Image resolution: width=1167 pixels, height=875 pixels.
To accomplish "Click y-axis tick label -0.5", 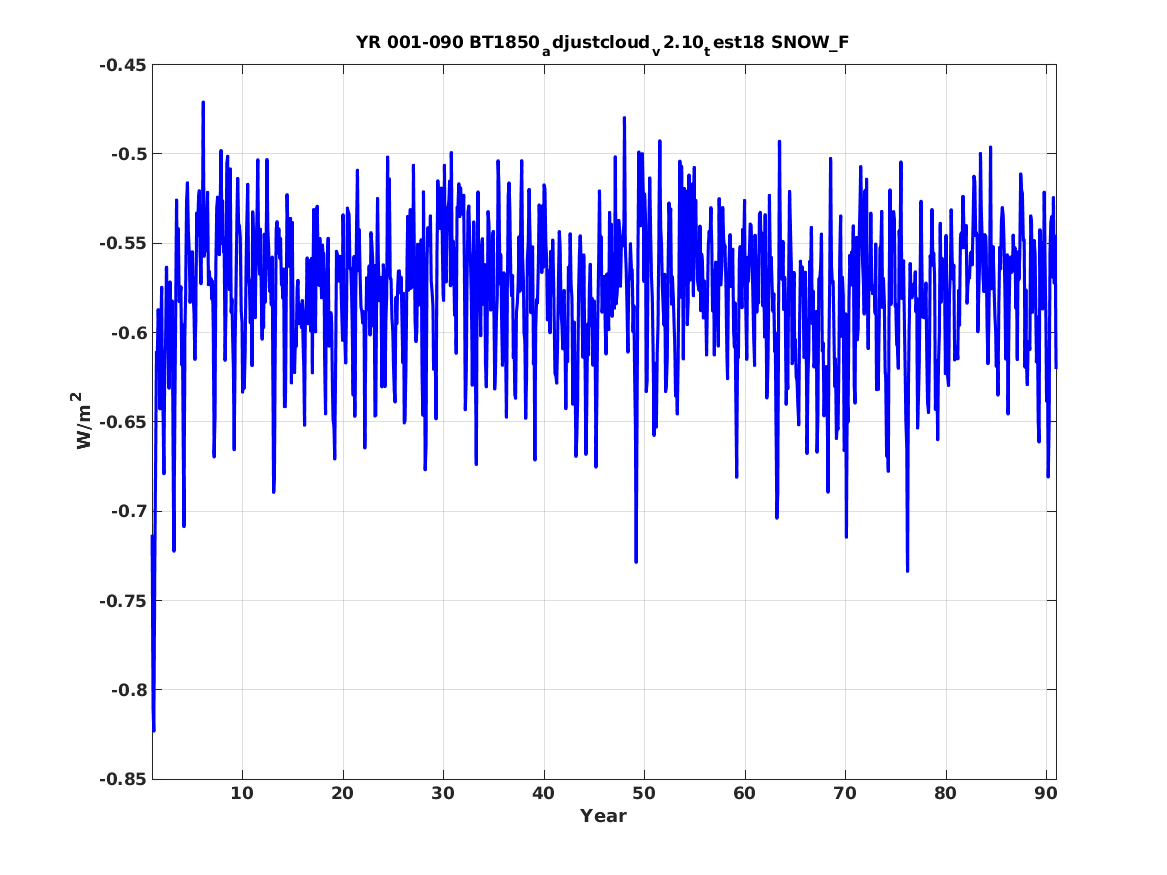I will (128, 154).
